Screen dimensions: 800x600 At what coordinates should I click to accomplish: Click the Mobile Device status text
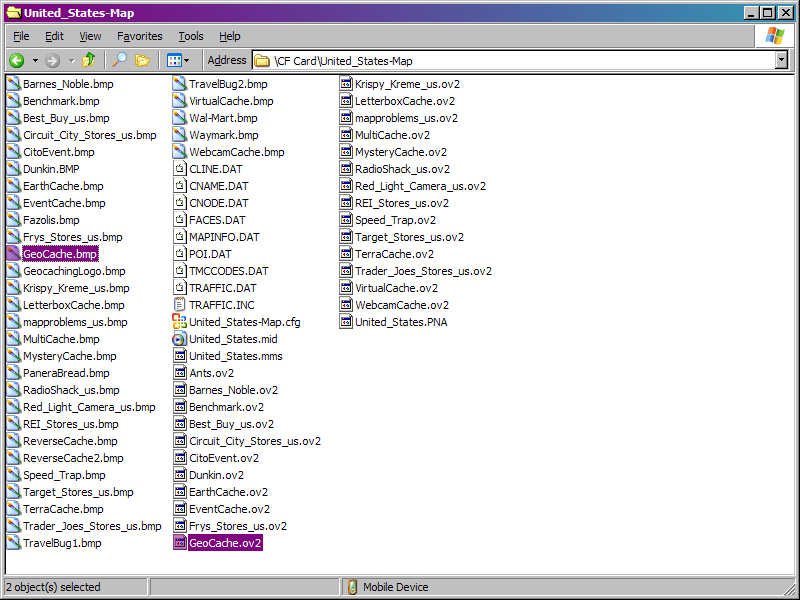[396, 587]
